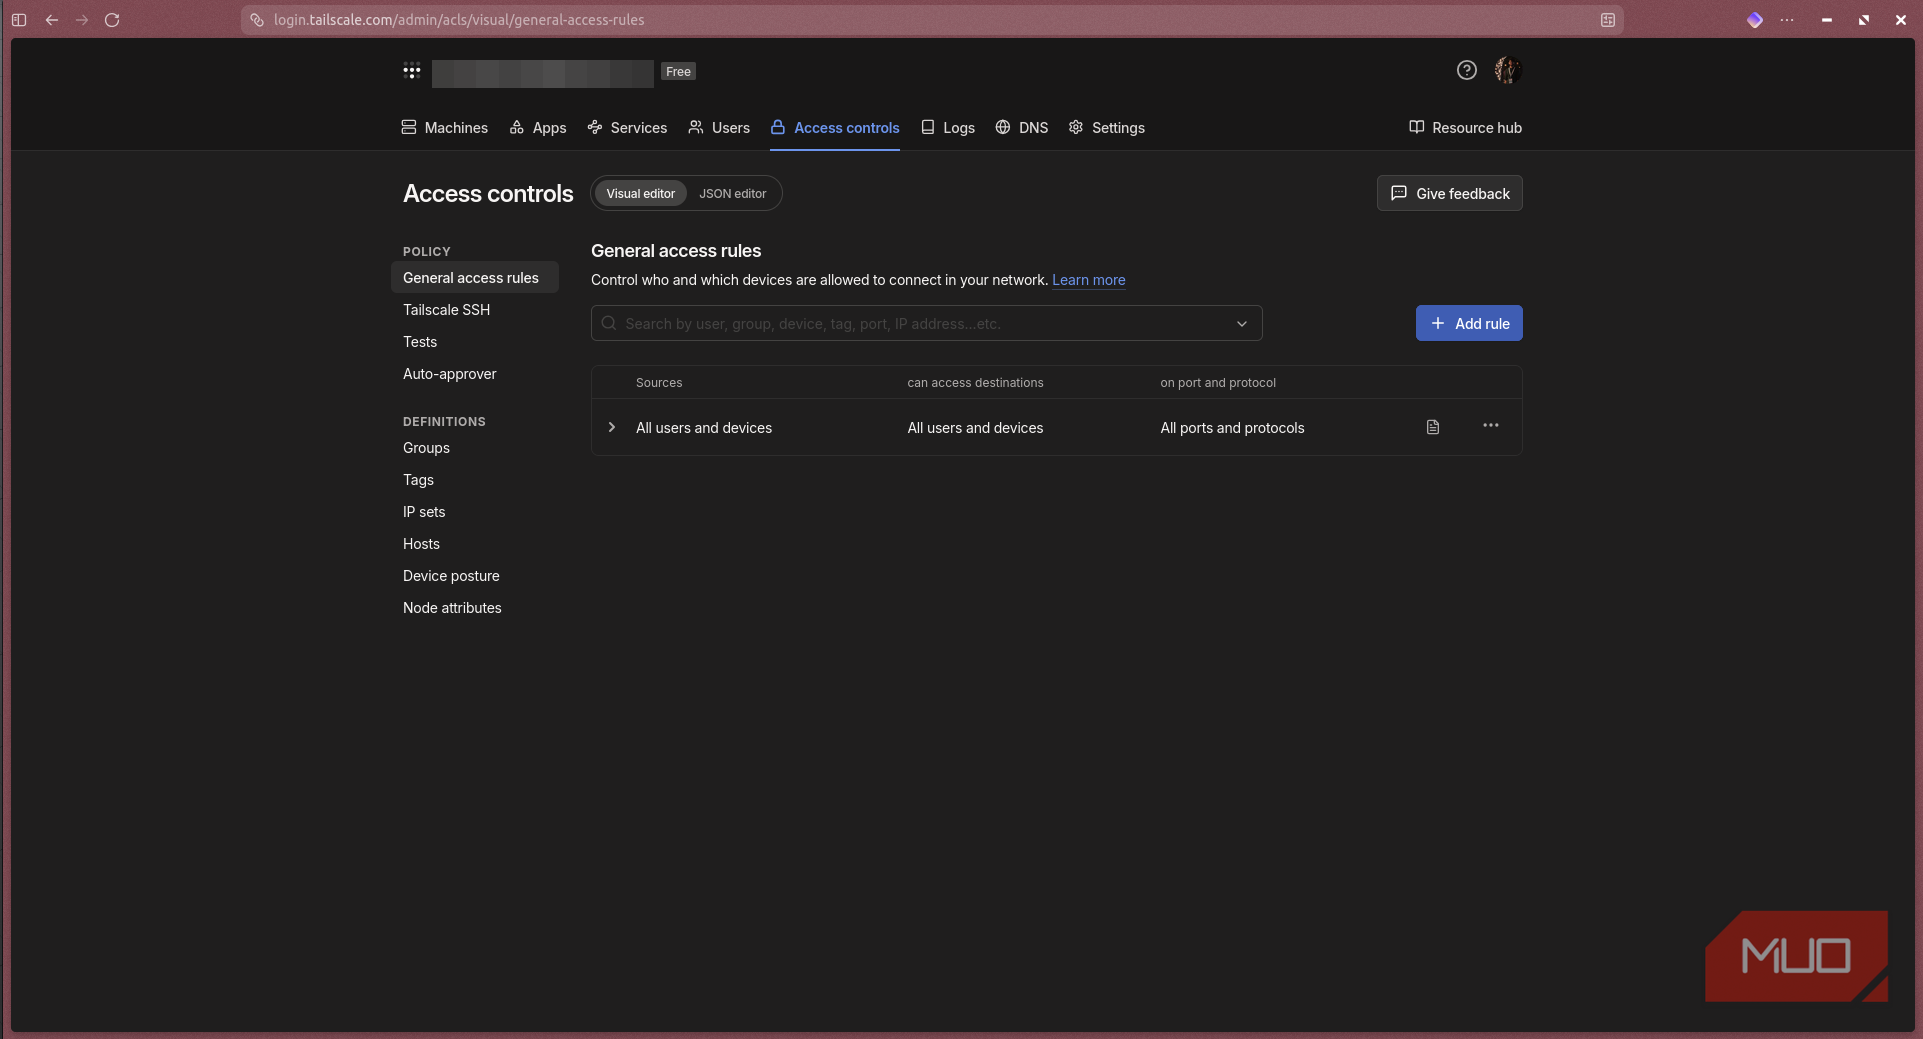Click the Give feedback button

tap(1449, 194)
